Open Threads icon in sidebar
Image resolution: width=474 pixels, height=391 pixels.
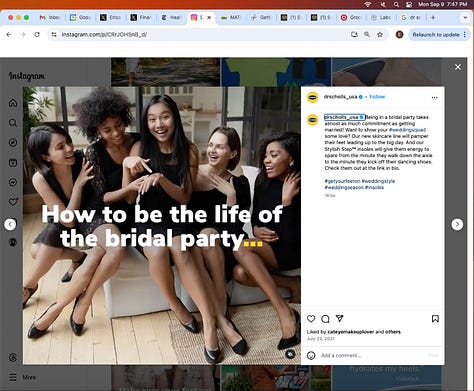(x=13, y=357)
